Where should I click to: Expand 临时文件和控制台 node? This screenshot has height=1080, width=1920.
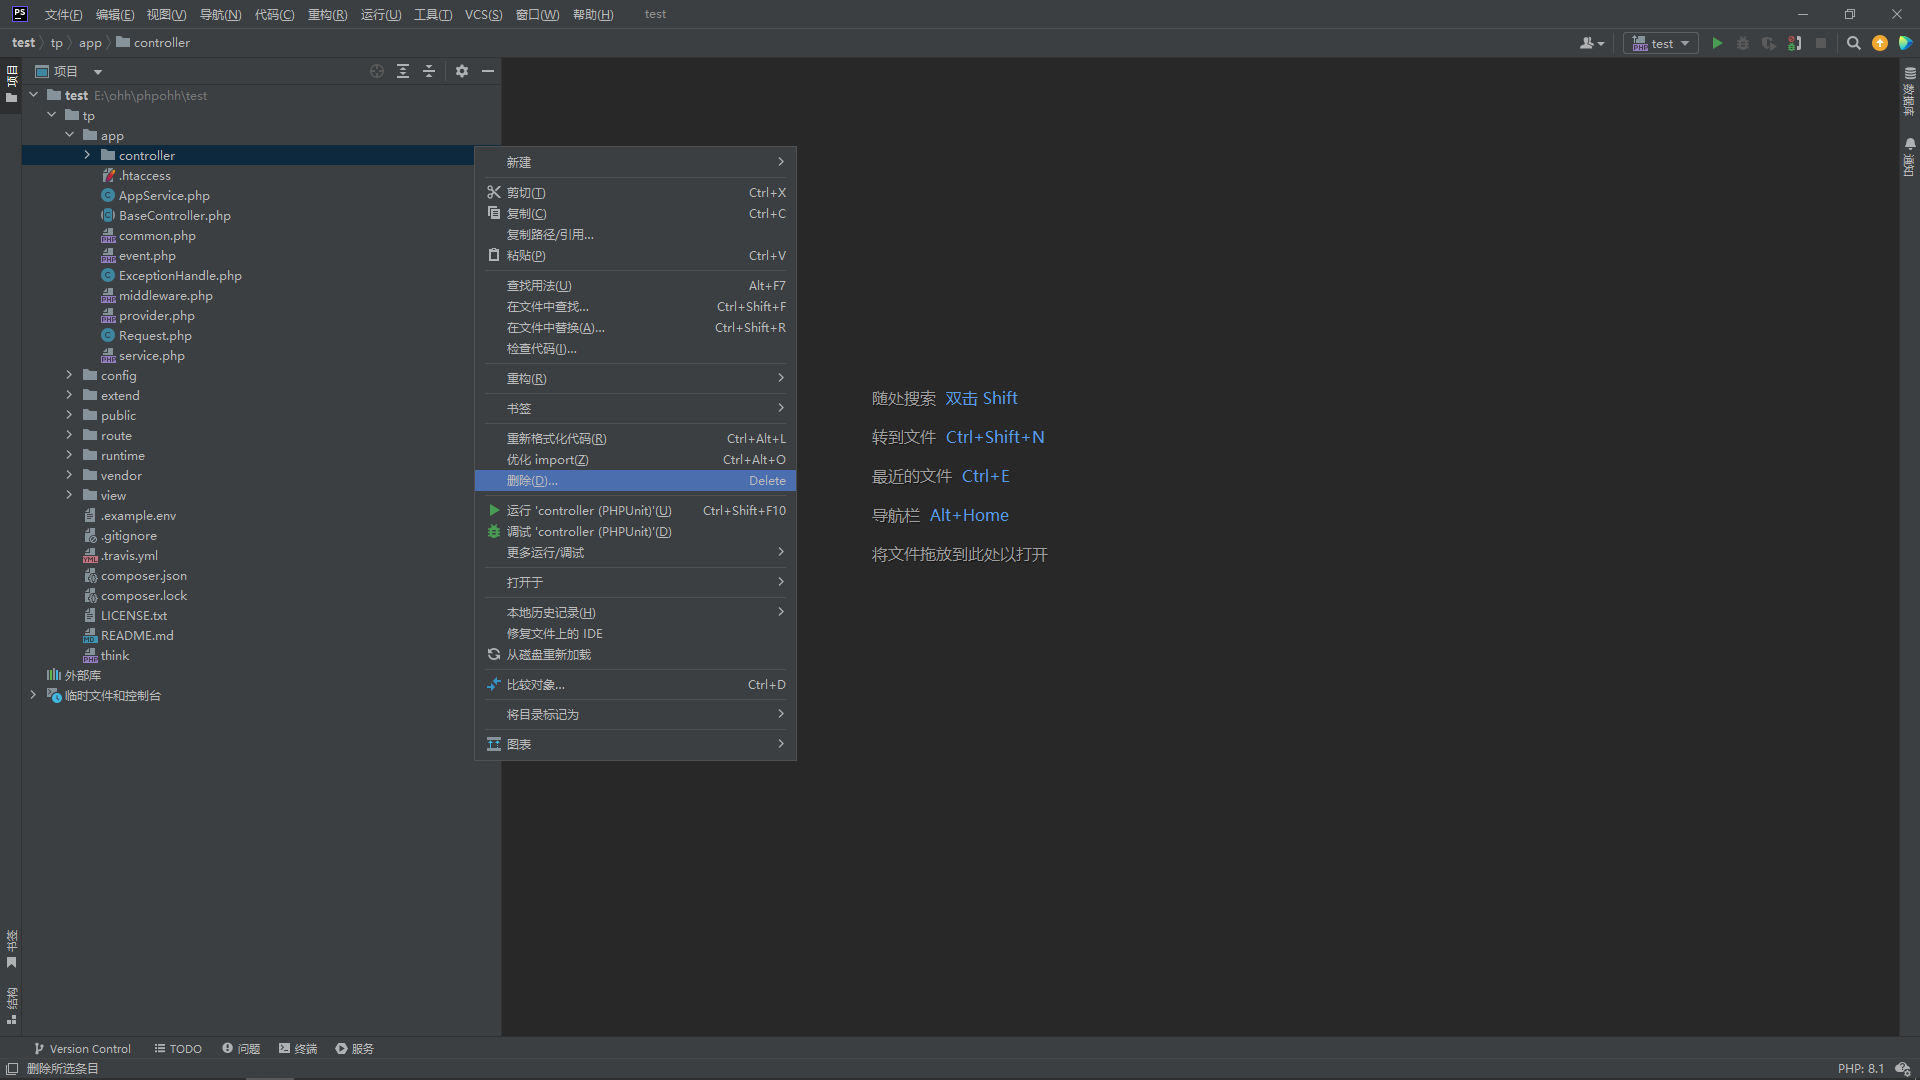pos(33,695)
